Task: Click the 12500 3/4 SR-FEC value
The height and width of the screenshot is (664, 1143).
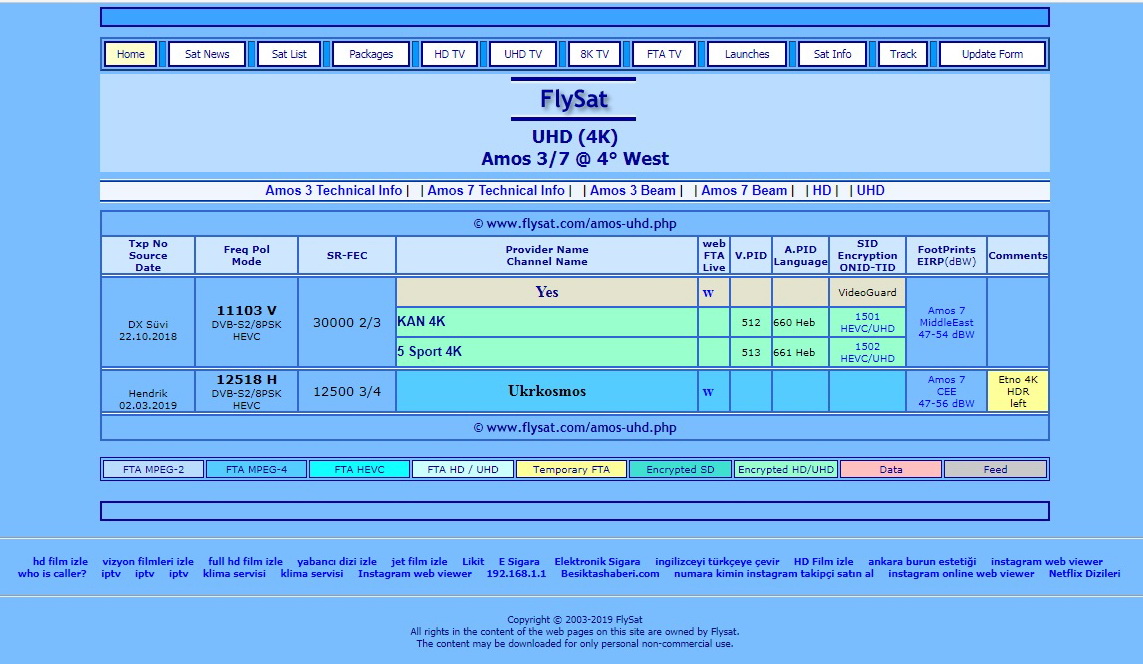Action: click(347, 391)
